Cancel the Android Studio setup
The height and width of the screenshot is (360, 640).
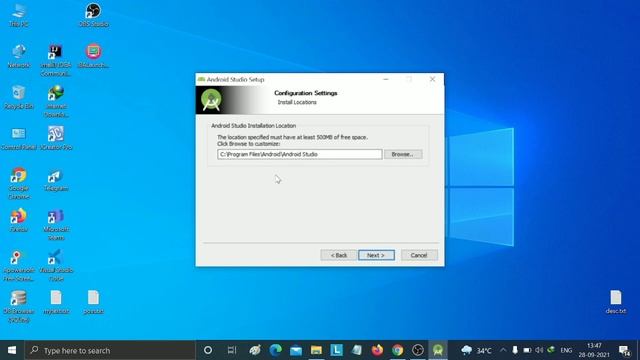coord(419,255)
